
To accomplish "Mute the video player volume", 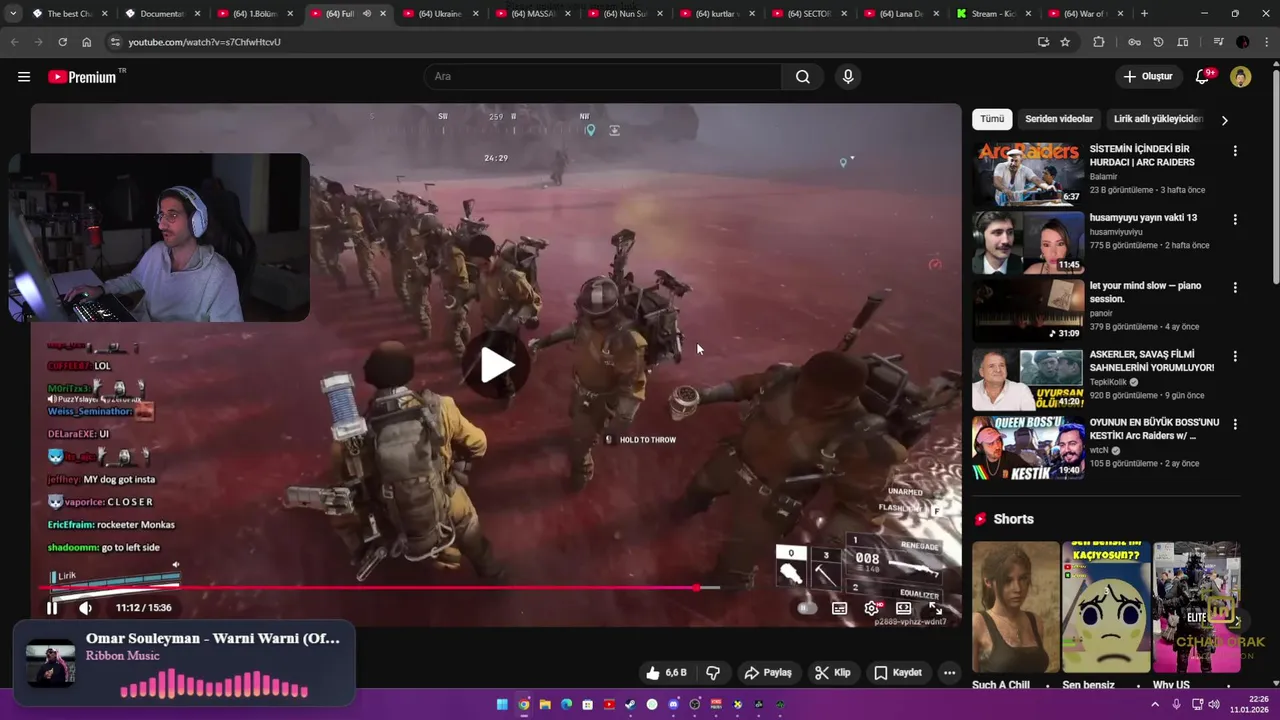I will [86, 607].
